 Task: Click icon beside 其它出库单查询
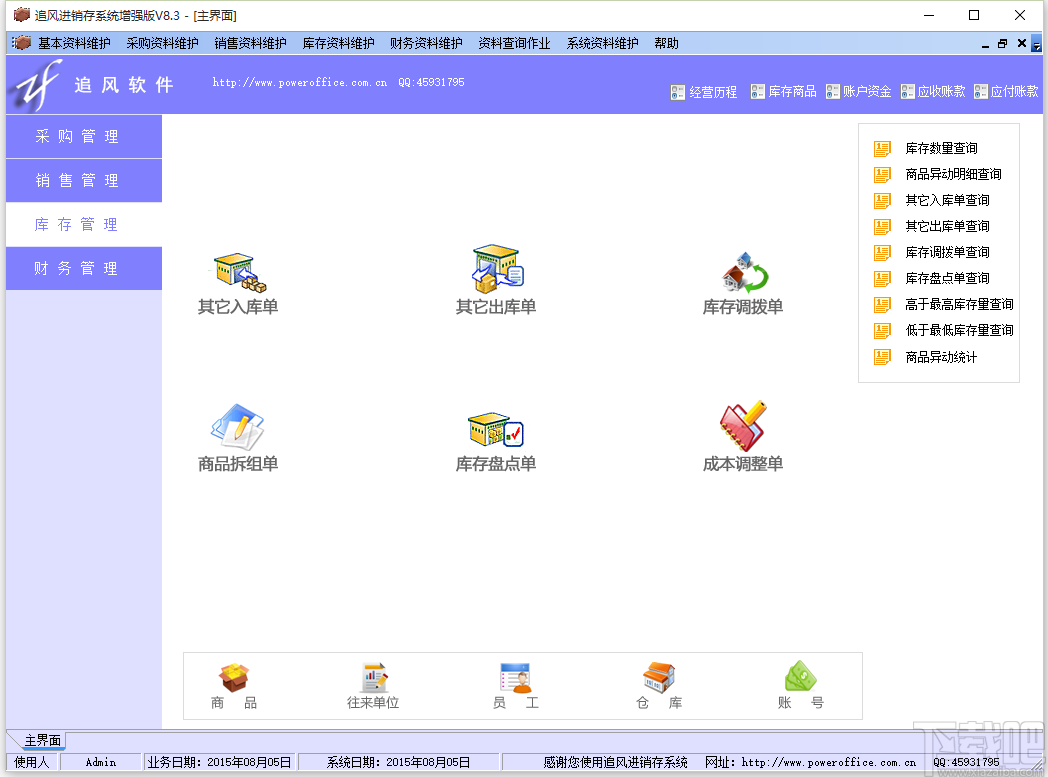tap(882, 226)
